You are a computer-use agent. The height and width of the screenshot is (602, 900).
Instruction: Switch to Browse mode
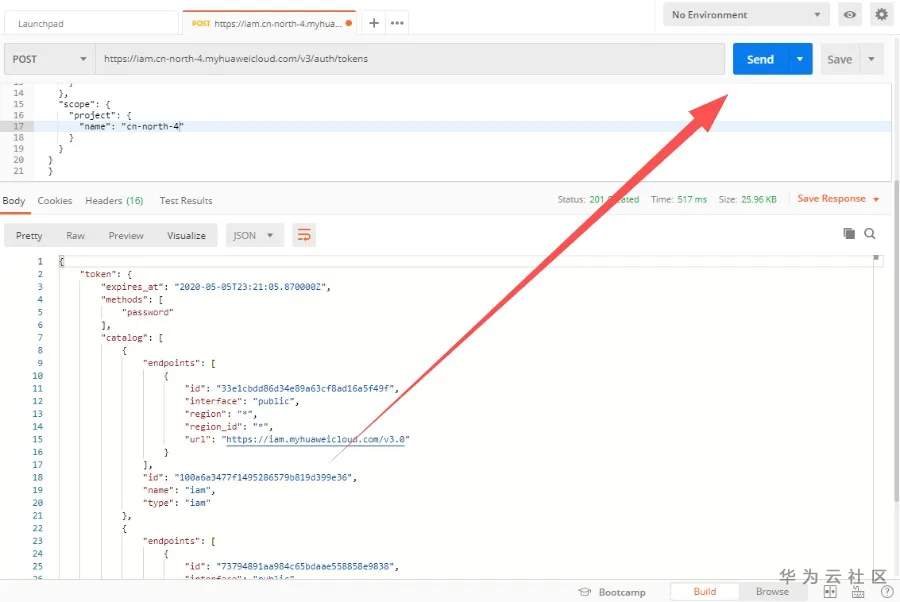(772, 592)
